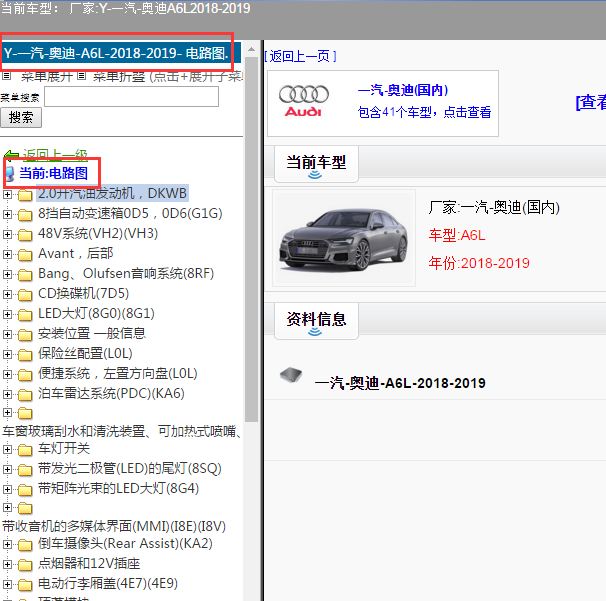Select the 便捷系统,左置方向盘(L0L) tree item
This screenshot has width=606, height=601.
[x=117, y=374]
